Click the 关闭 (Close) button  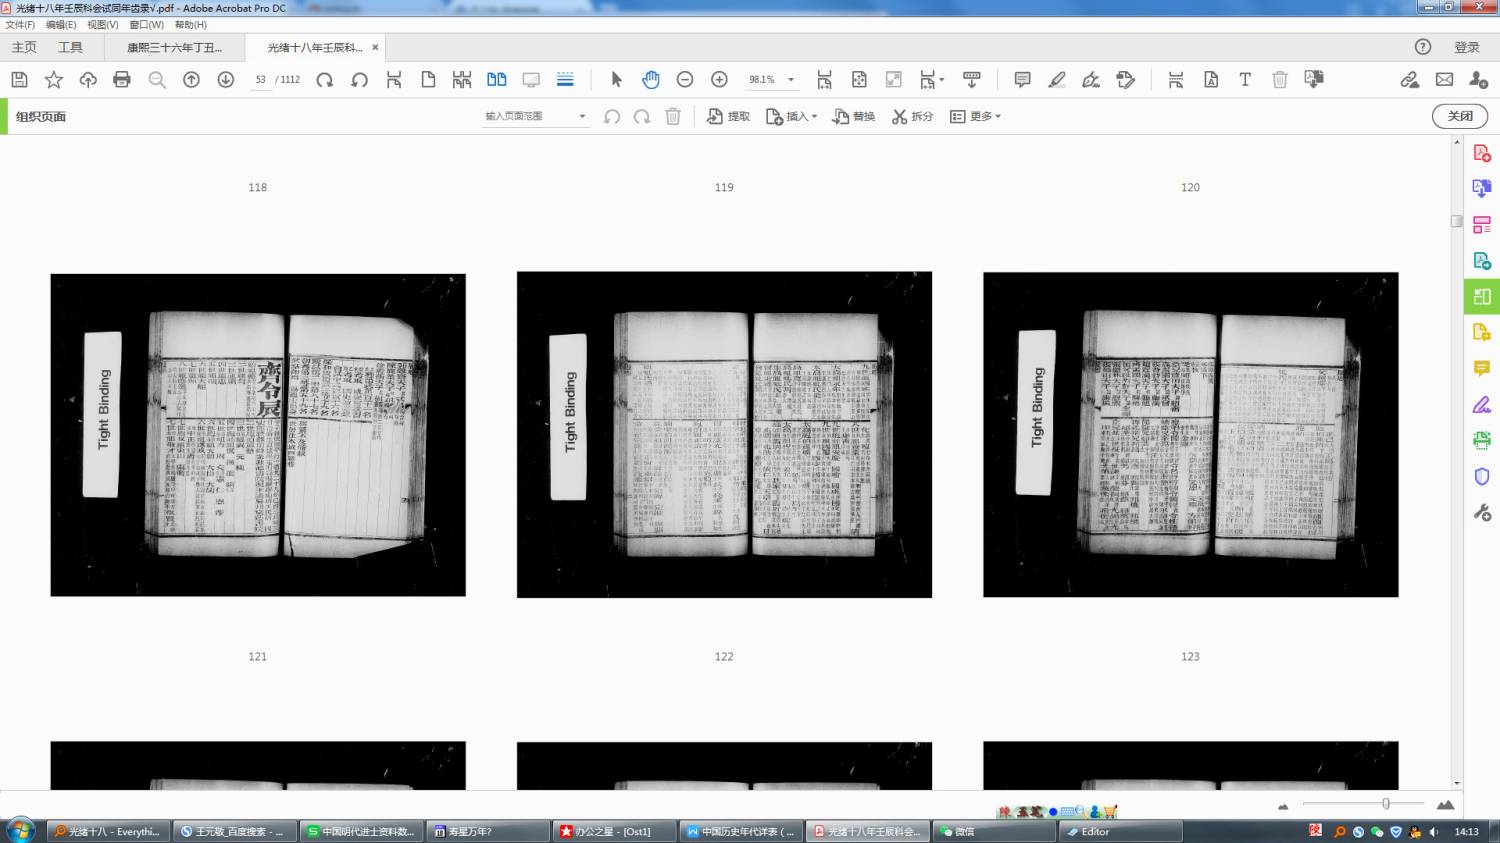pos(1459,116)
